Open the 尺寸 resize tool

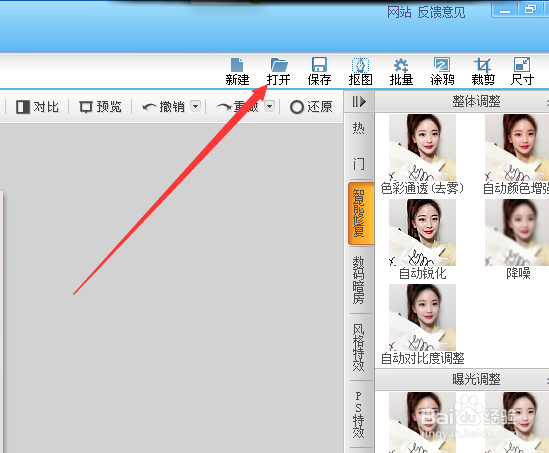(x=522, y=72)
